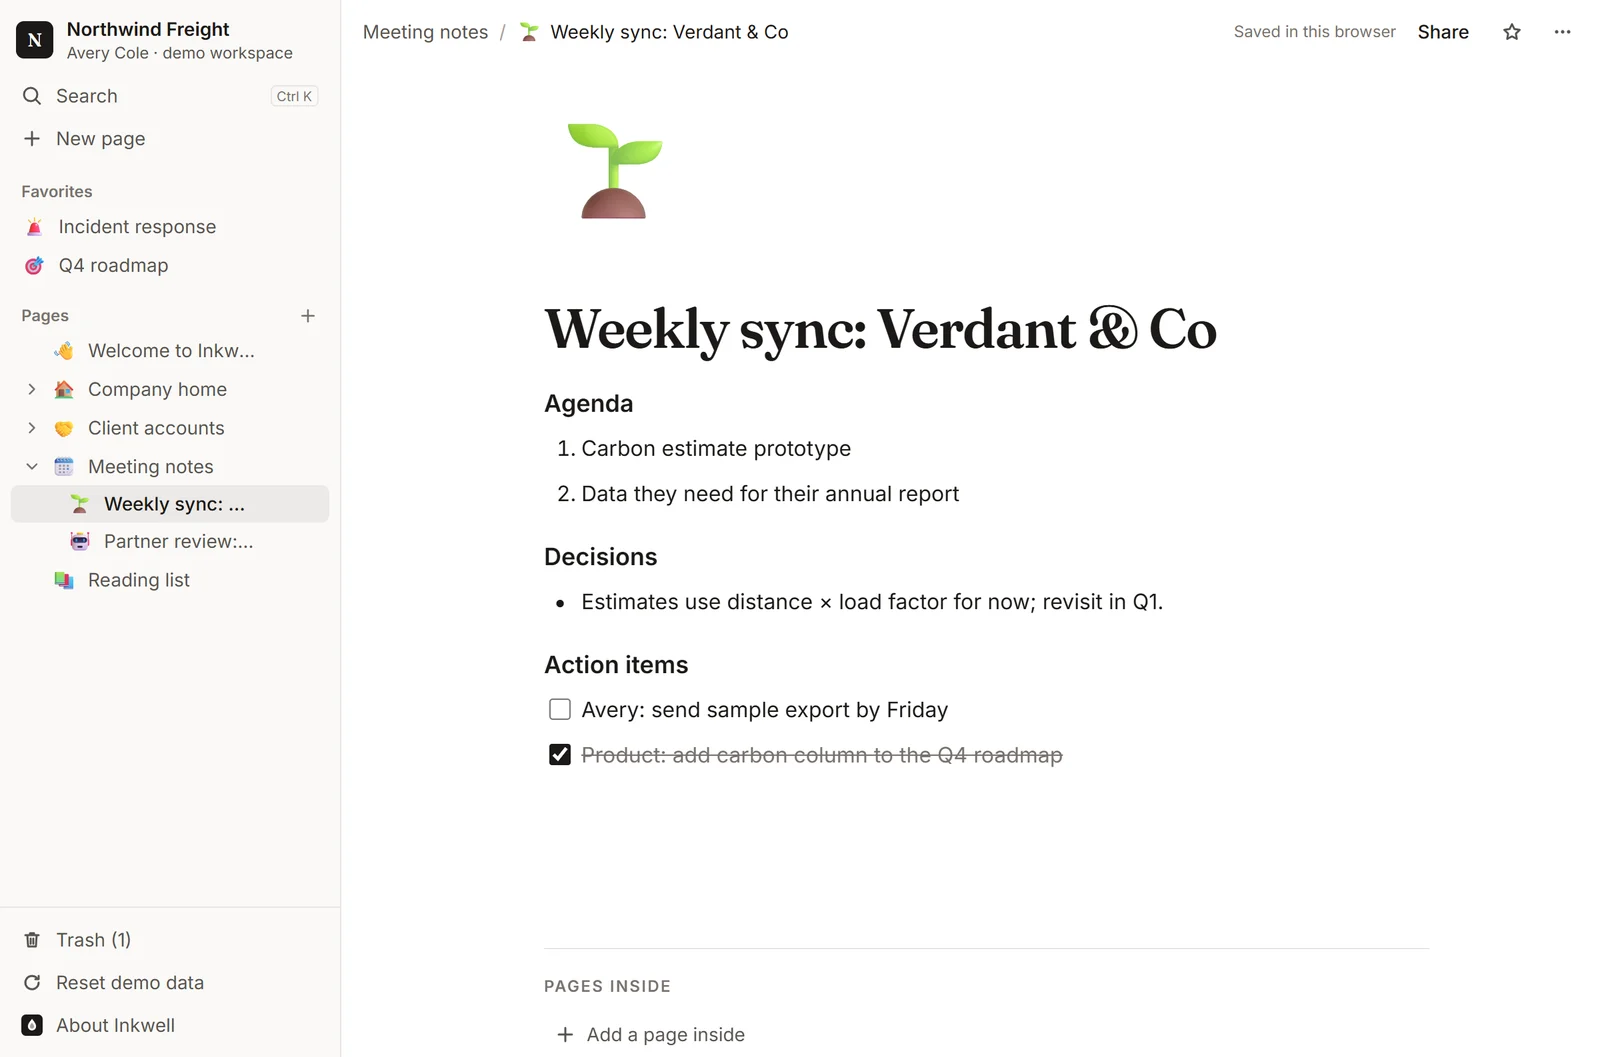This screenshot has height=1057, width=1600.
Task: Click the Meeting notes breadcrumb link
Action: (426, 32)
